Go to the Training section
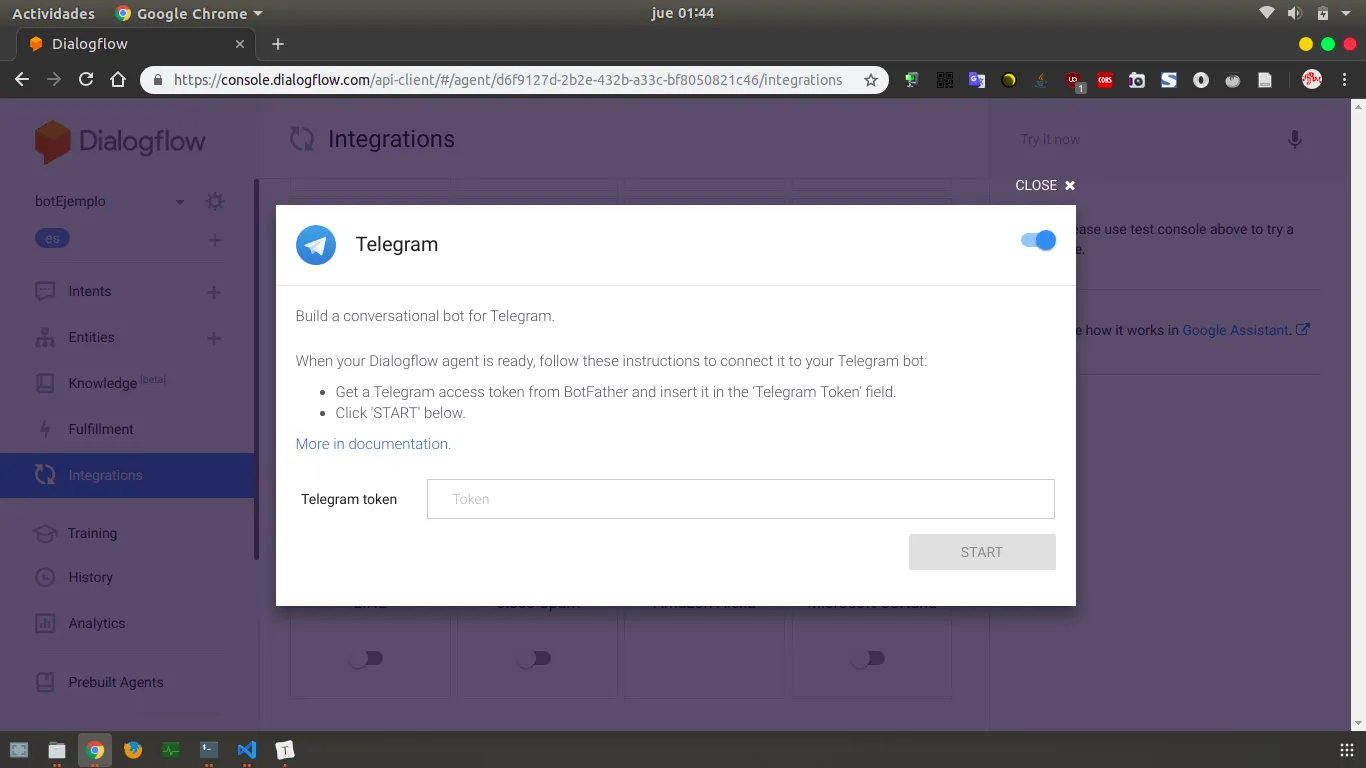 coord(92,533)
